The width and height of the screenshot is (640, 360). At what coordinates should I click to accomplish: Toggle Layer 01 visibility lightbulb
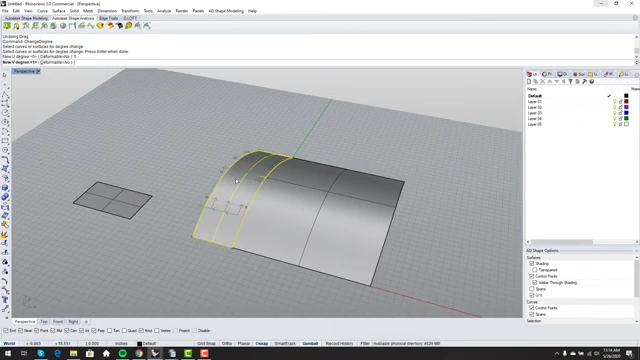614,102
